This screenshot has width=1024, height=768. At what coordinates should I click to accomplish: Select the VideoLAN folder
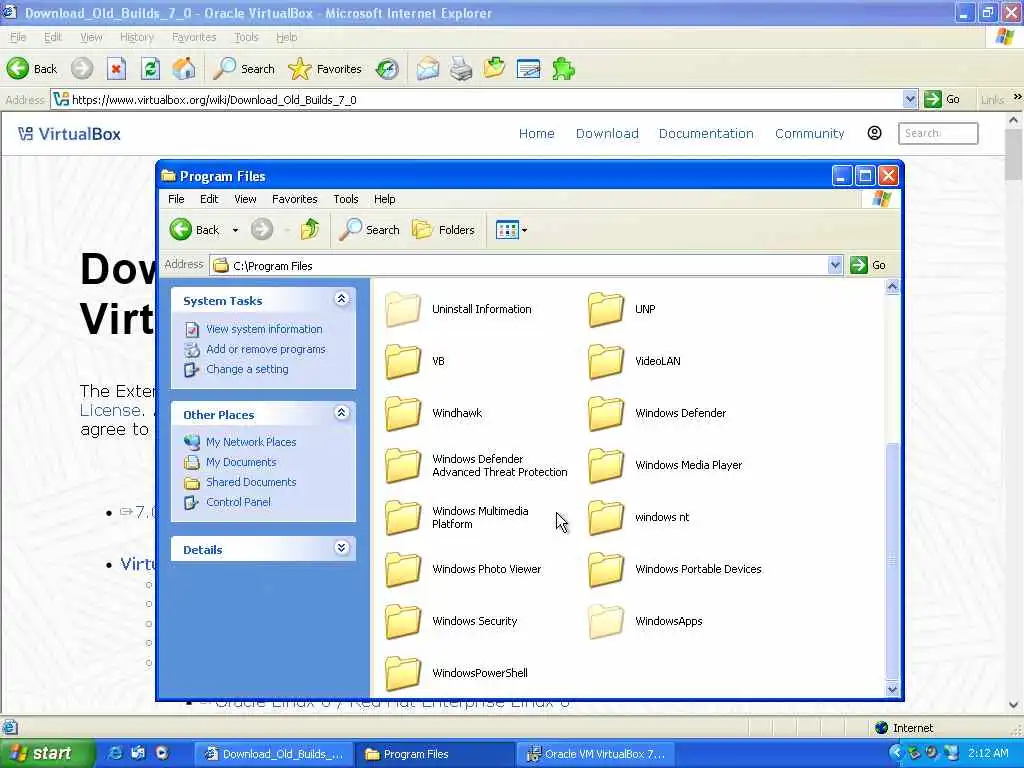(635, 361)
